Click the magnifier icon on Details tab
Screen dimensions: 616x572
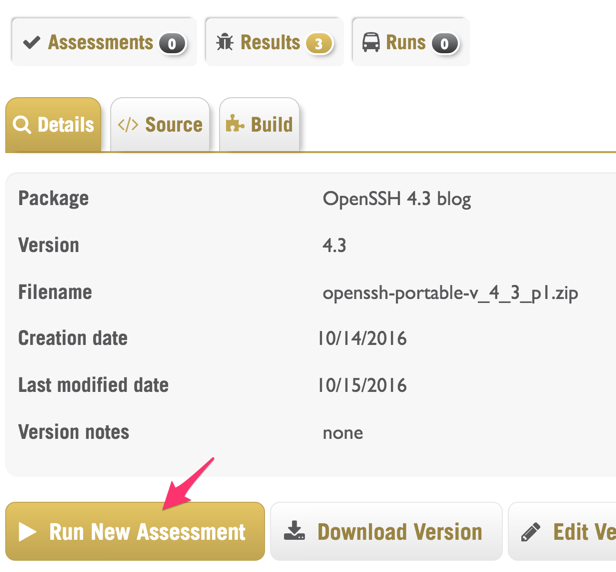22,125
